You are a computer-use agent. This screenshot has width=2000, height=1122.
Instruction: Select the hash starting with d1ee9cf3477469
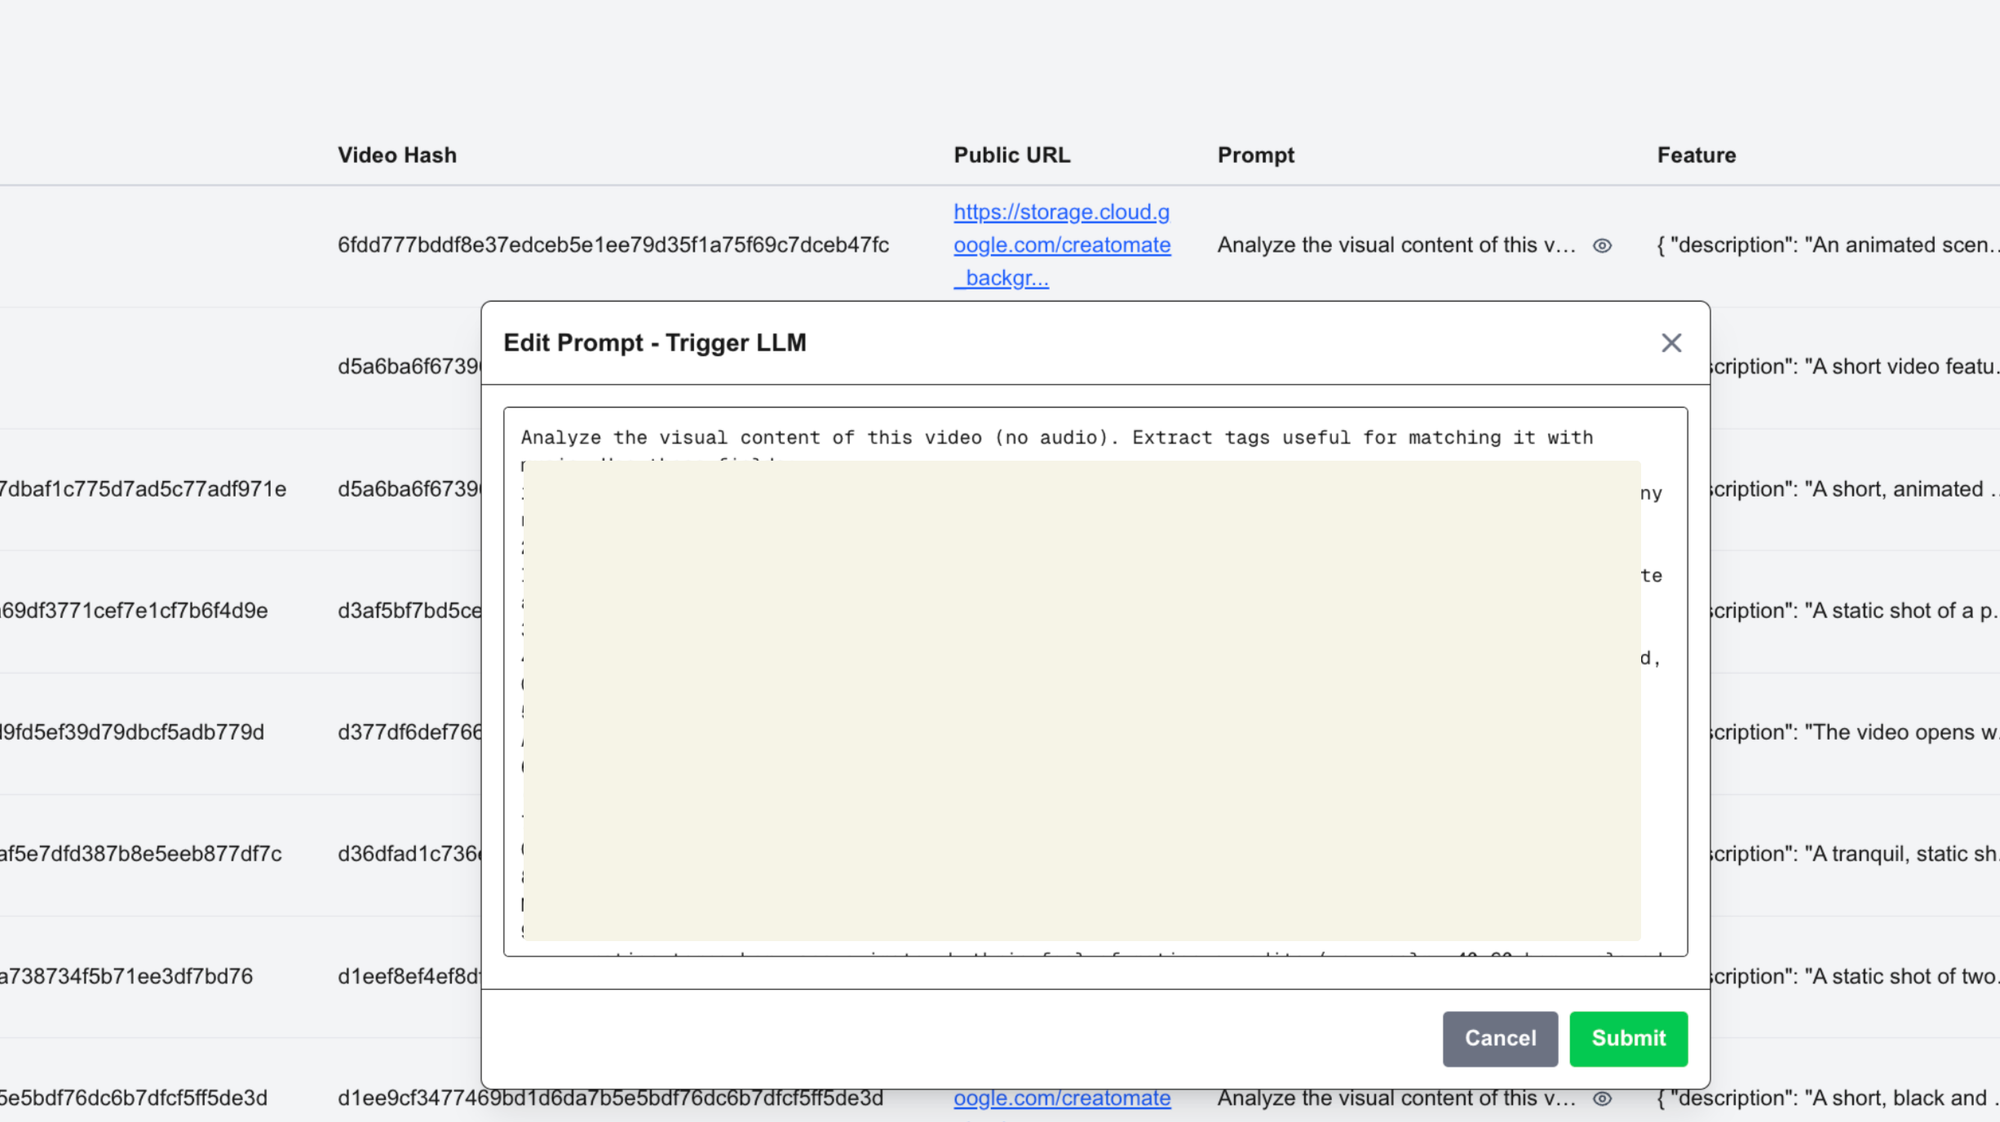(610, 1098)
